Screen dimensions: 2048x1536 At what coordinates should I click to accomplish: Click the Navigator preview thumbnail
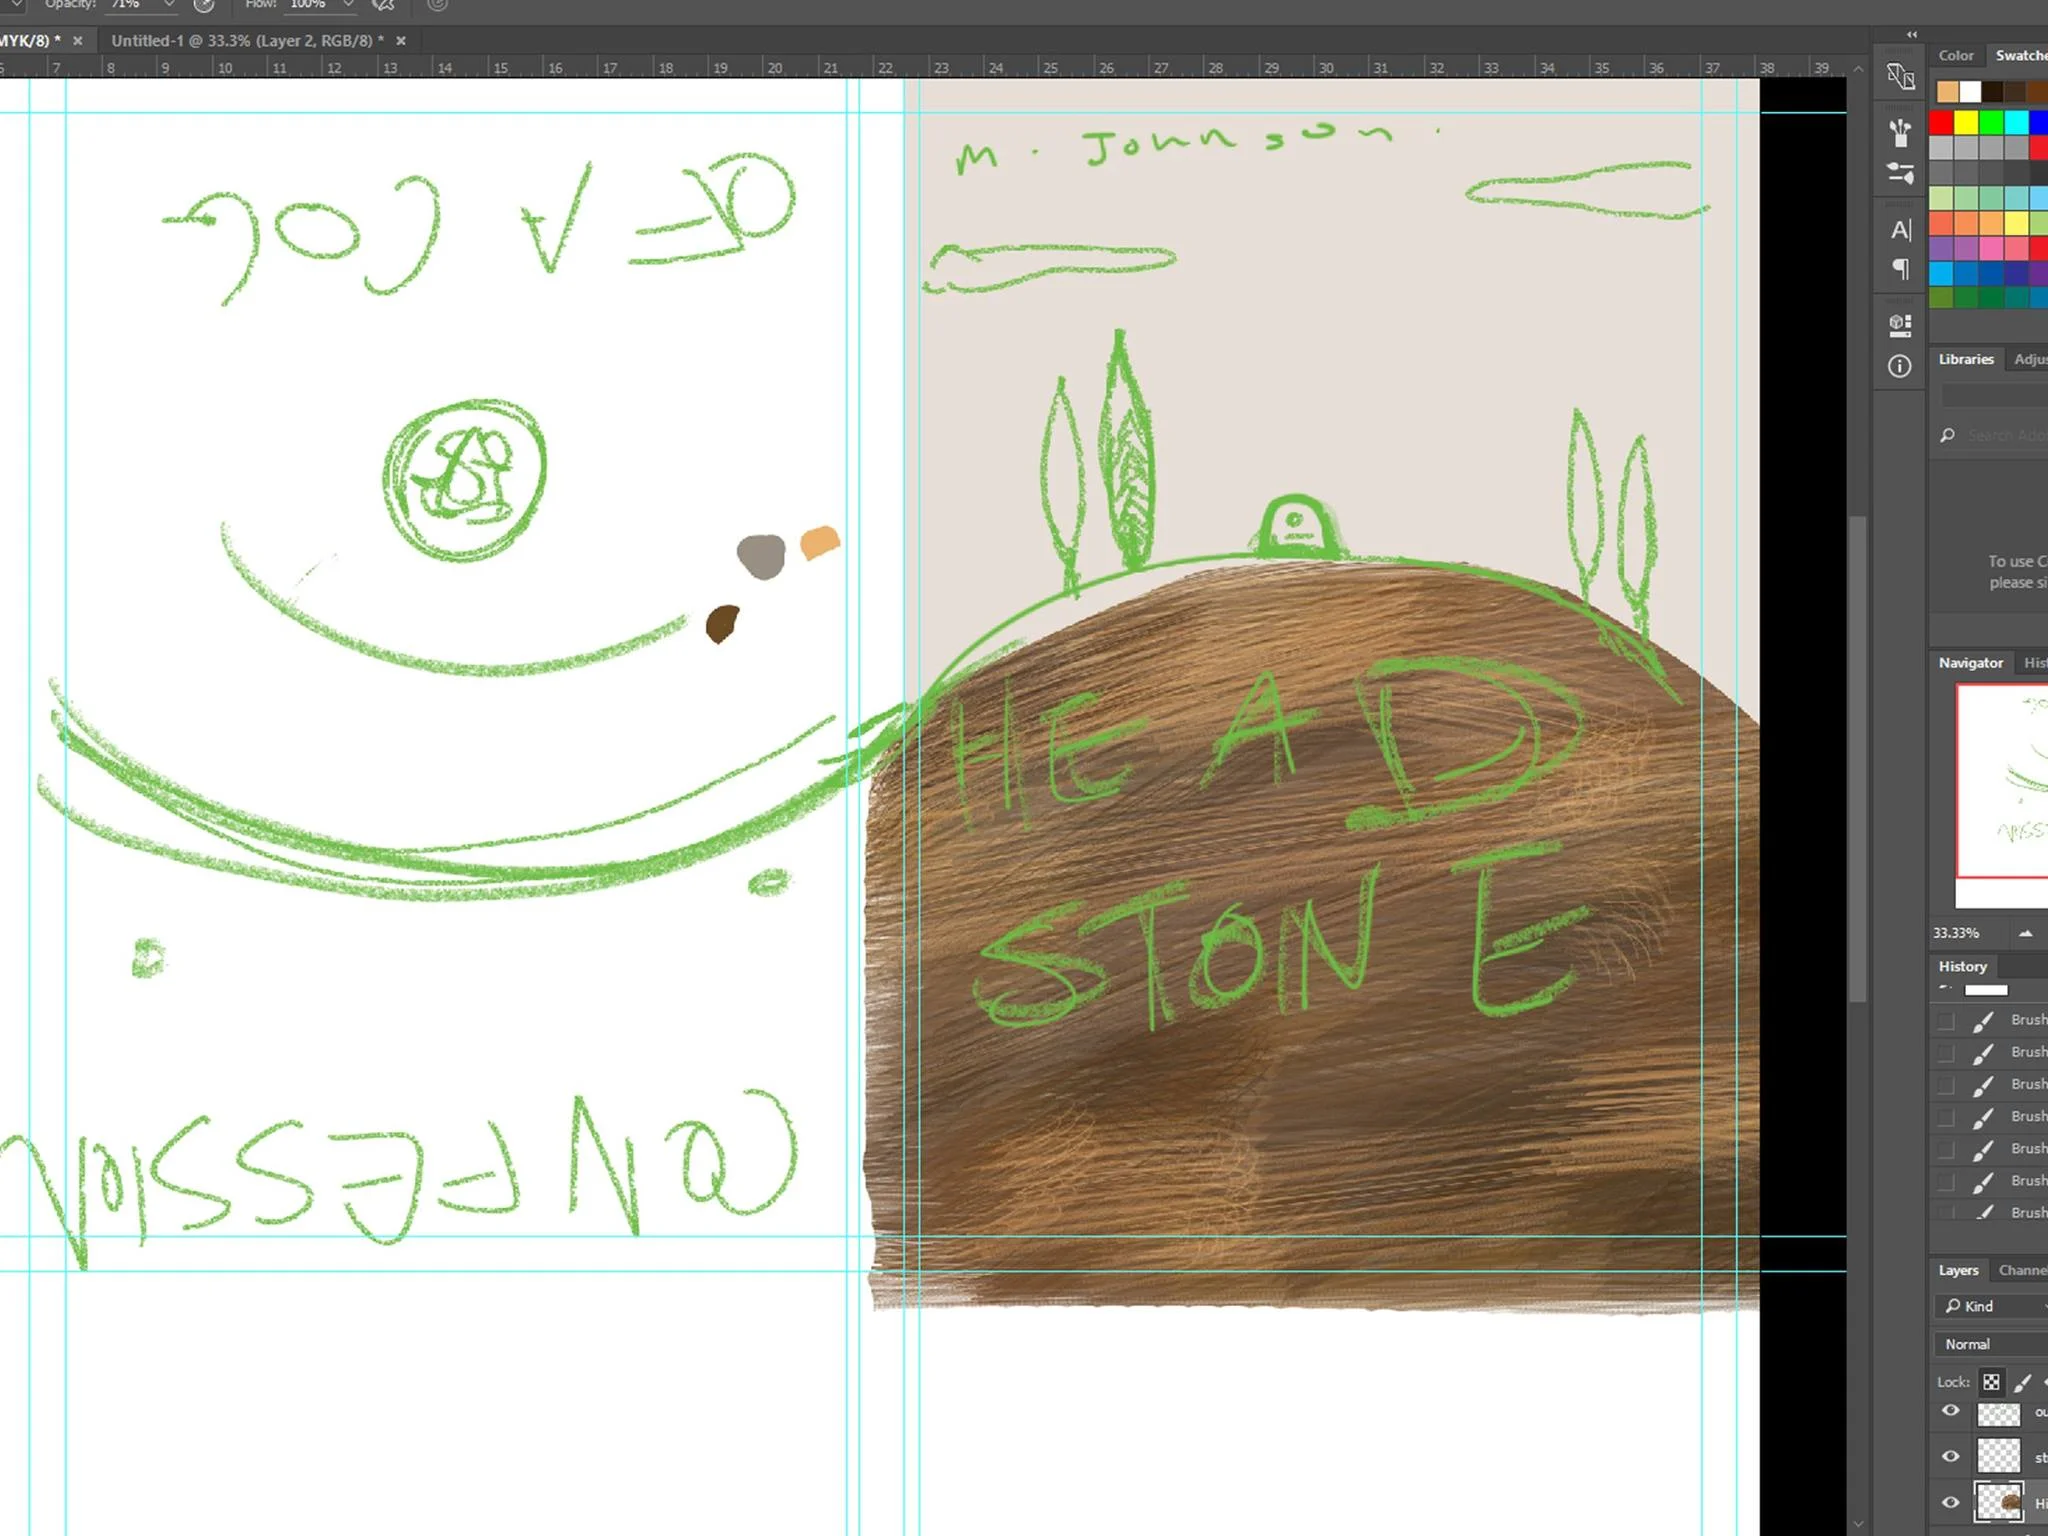2003,780
